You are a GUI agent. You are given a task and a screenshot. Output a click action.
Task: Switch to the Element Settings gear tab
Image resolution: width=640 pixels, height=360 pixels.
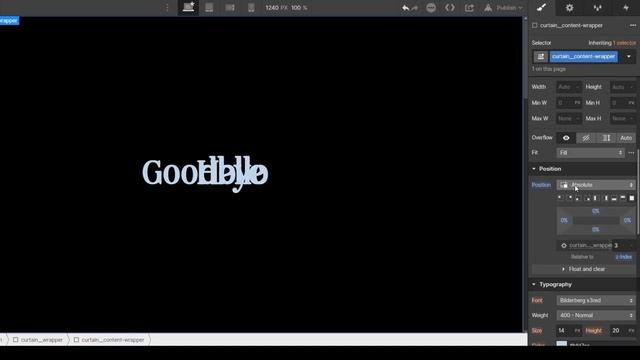[x=569, y=7]
